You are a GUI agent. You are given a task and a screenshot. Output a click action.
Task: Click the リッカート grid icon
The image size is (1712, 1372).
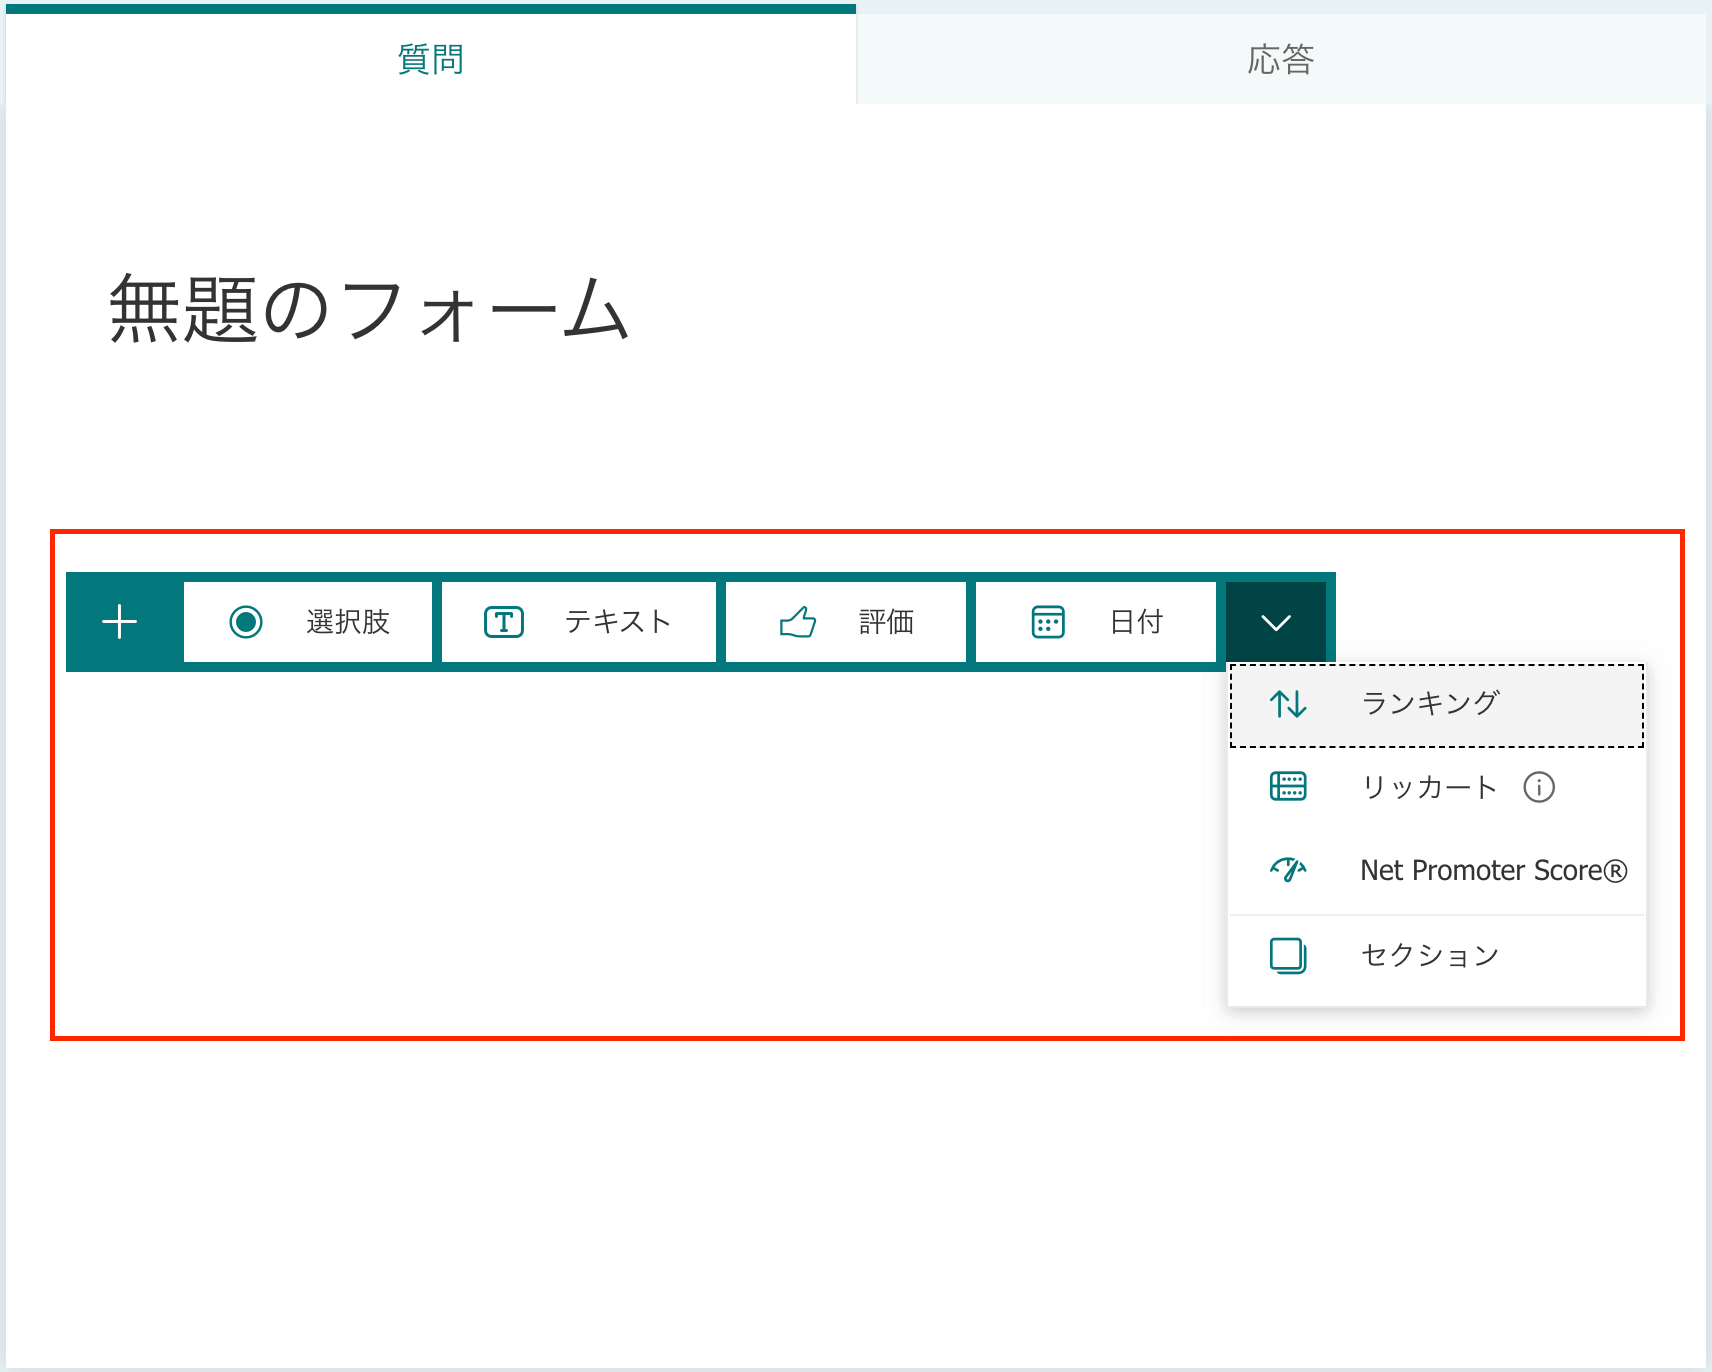(1289, 787)
